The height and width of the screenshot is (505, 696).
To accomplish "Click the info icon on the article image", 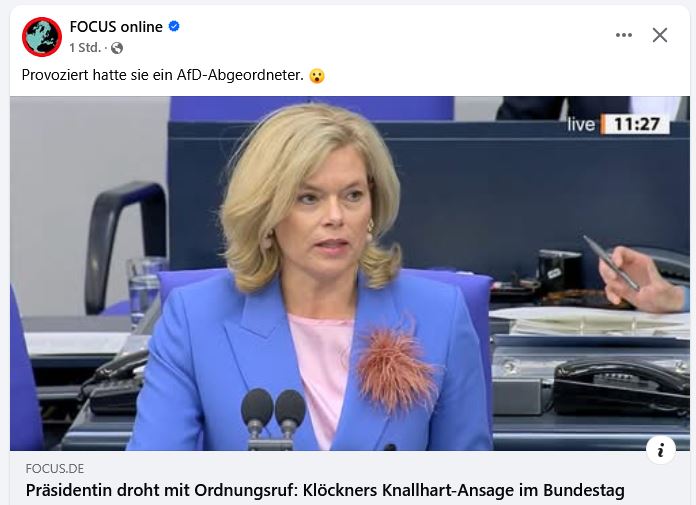I will 660,450.
